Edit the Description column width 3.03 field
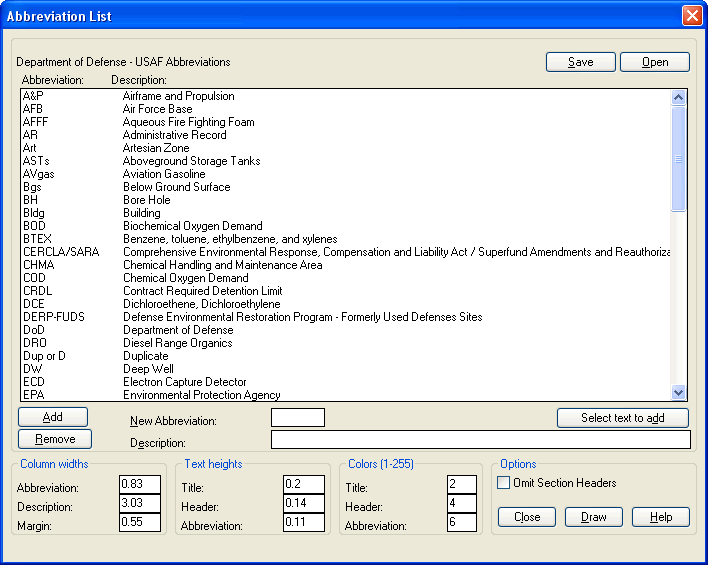Viewport: 708px width, 565px height. point(140,503)
